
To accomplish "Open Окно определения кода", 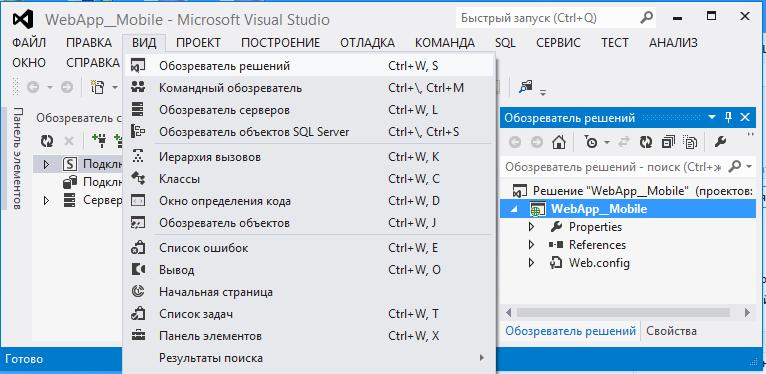I will pyautogui.click(x=309, y=201).
